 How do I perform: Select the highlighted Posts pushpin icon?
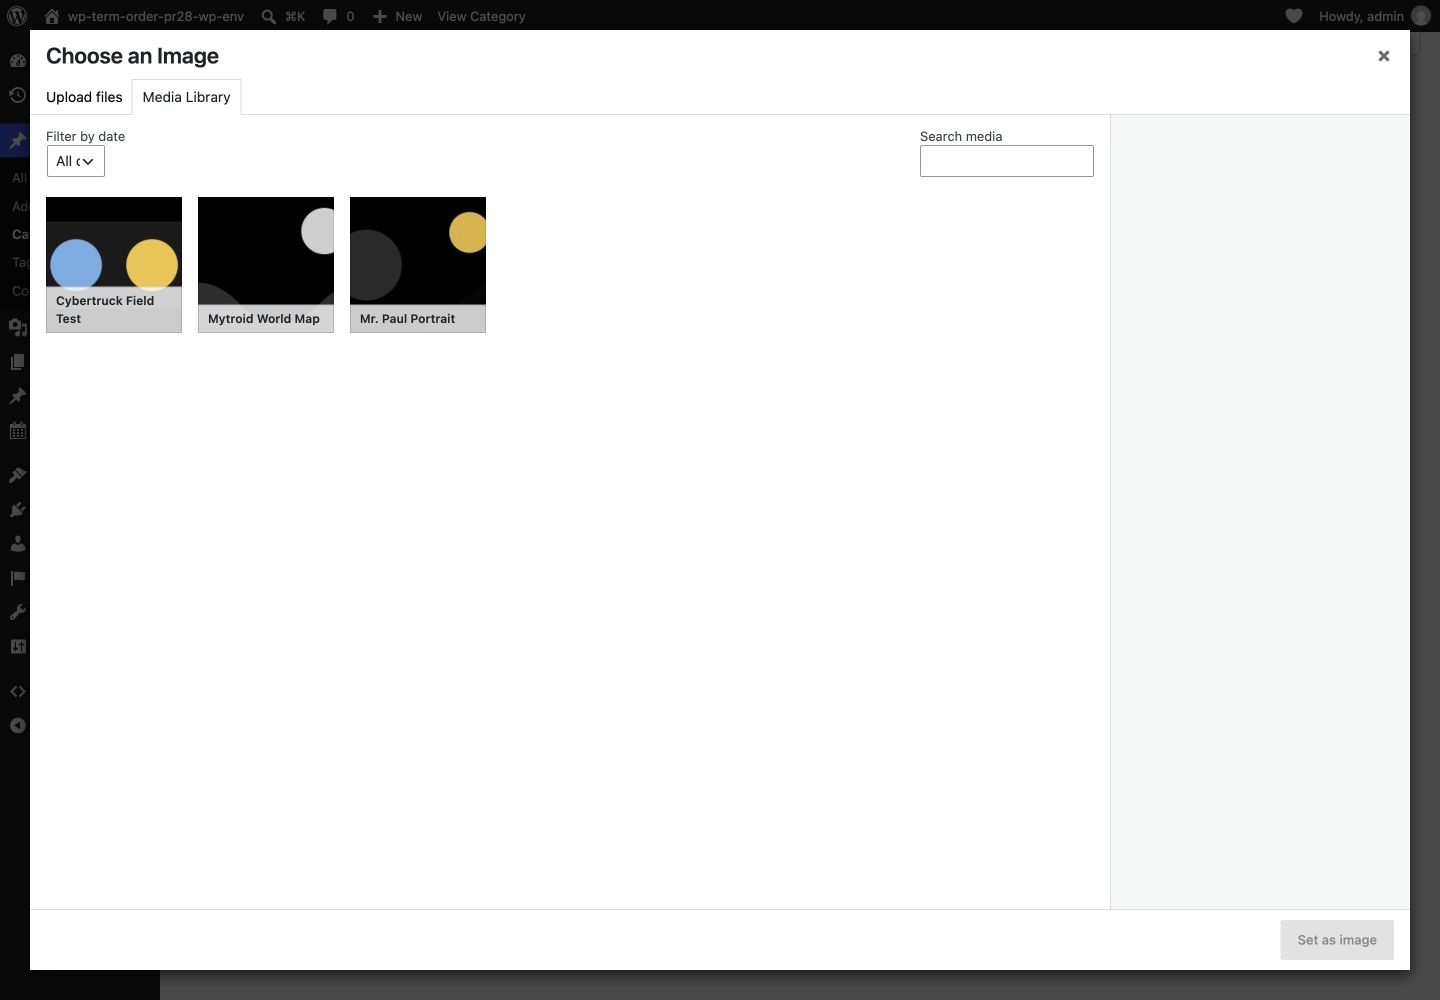coord(17,141)
